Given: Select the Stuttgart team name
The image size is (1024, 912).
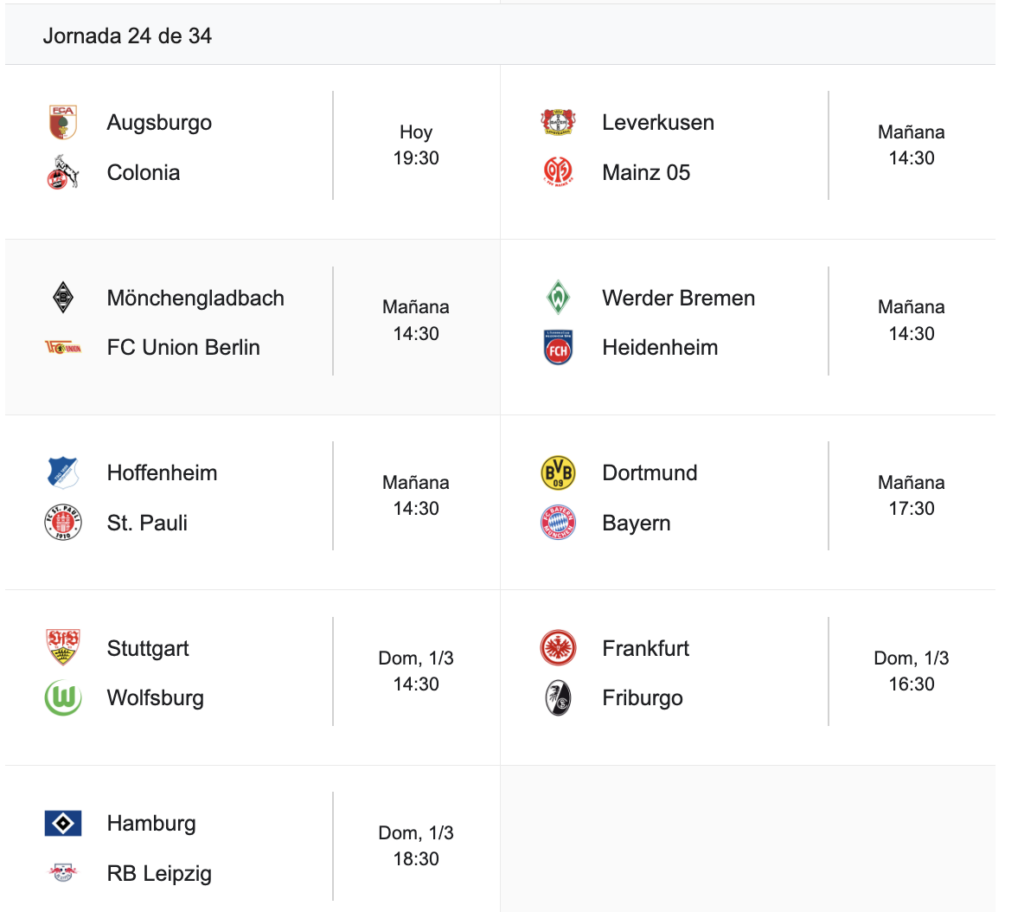Looking at the screenshot, I should tap(148, 648).
